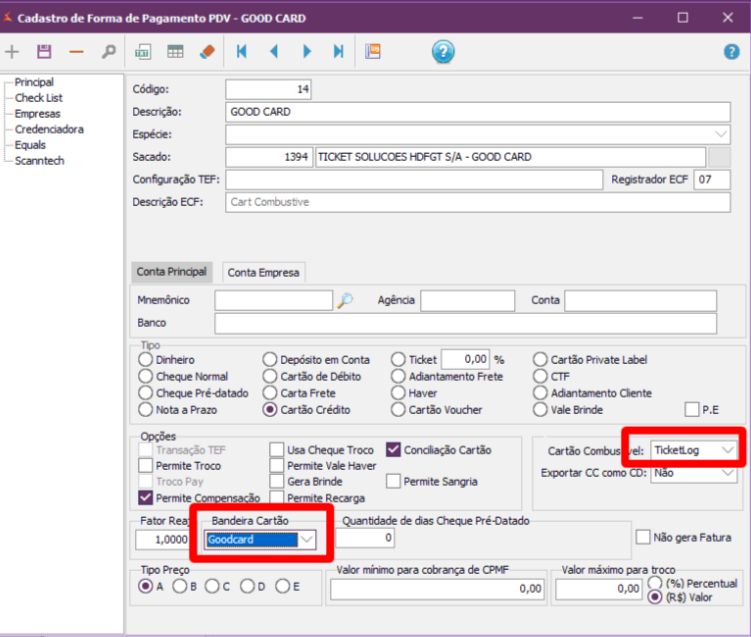Select Tipo Preço B

tap(180, 586)
